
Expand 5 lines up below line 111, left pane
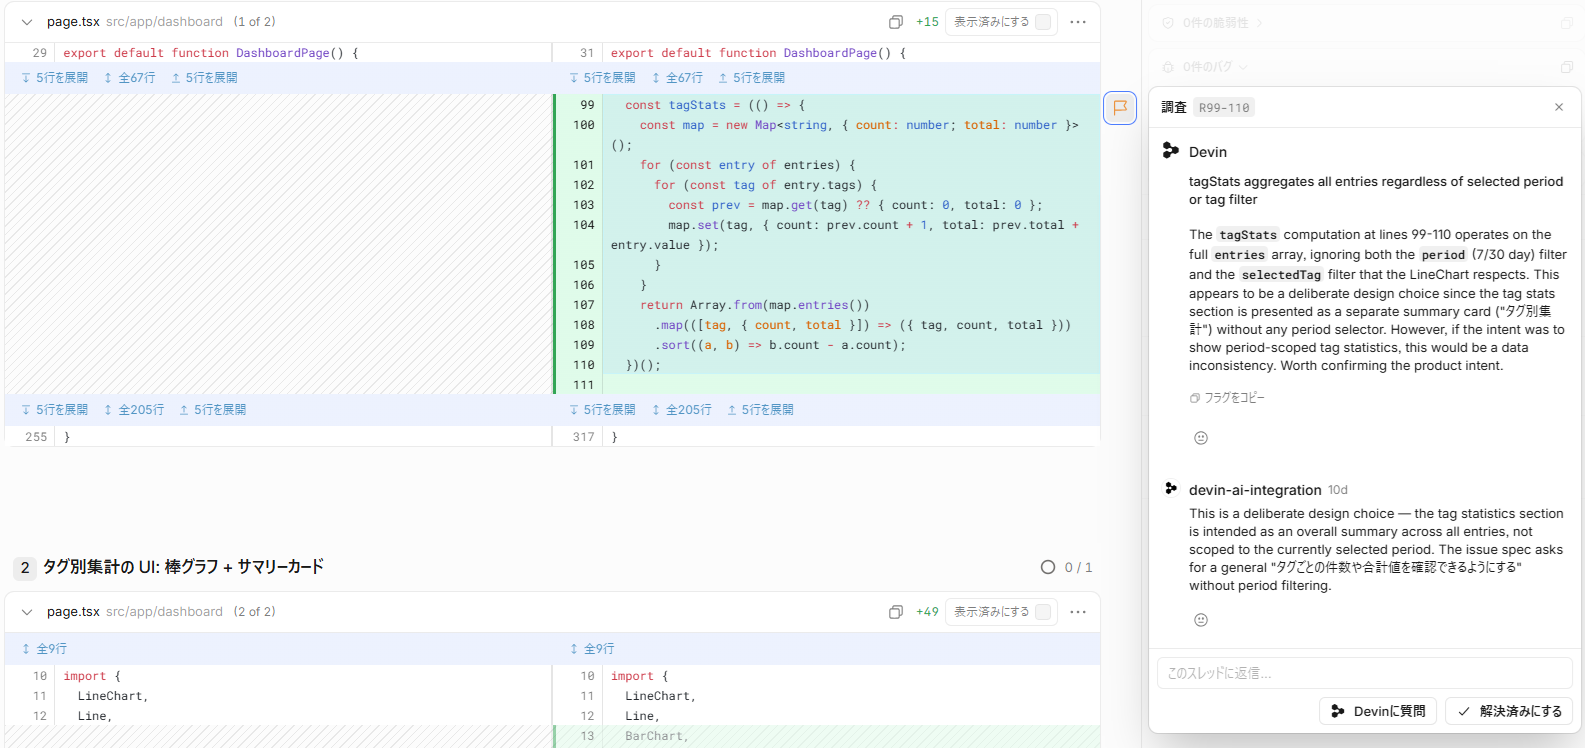coord(212,410)
